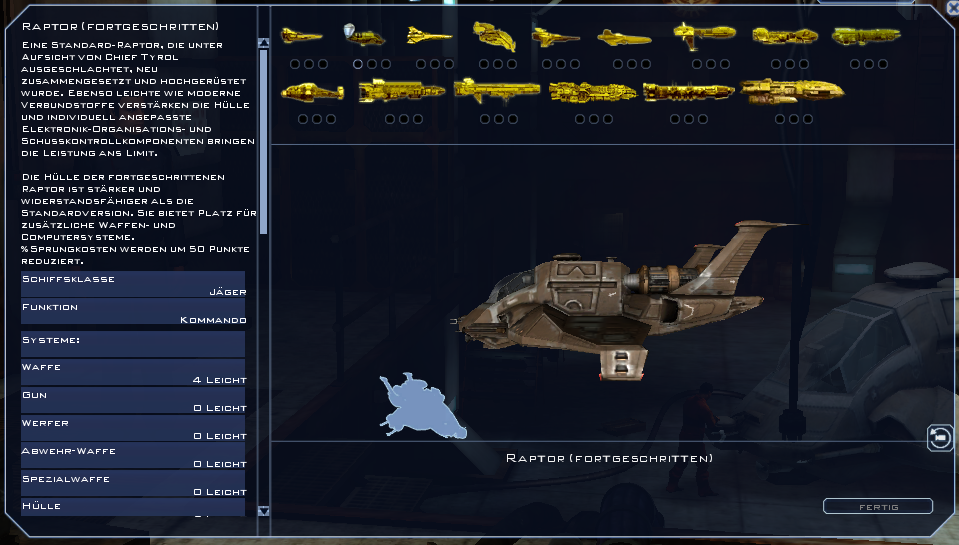Viewport: 959px width, 545px height.
Task: Click the Funktion Kommando row
Action: (x=133, y=313)
